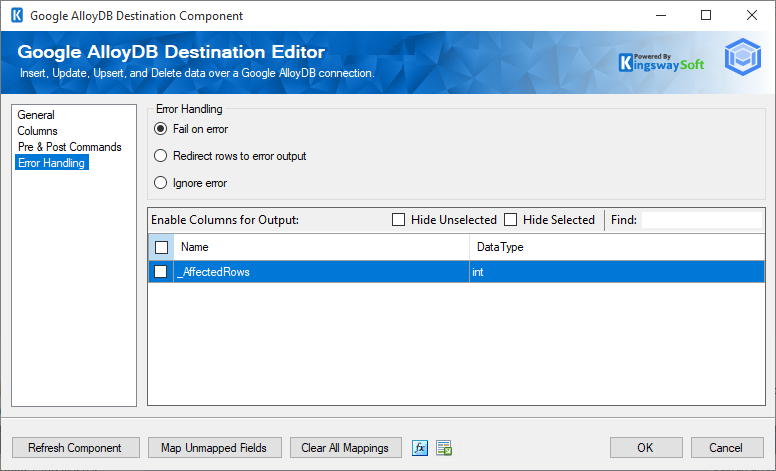776x471 pixels.
Task: Click the K app icon in title bar
Action: (x=17, y=15)
